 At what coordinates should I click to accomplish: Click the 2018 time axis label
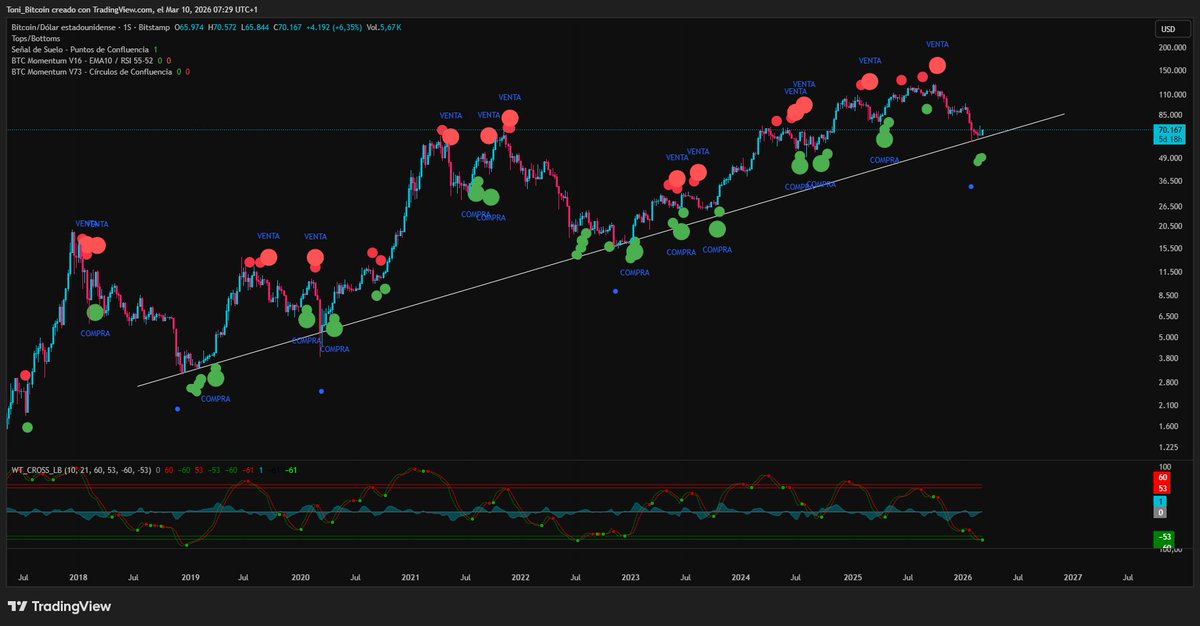78,577
